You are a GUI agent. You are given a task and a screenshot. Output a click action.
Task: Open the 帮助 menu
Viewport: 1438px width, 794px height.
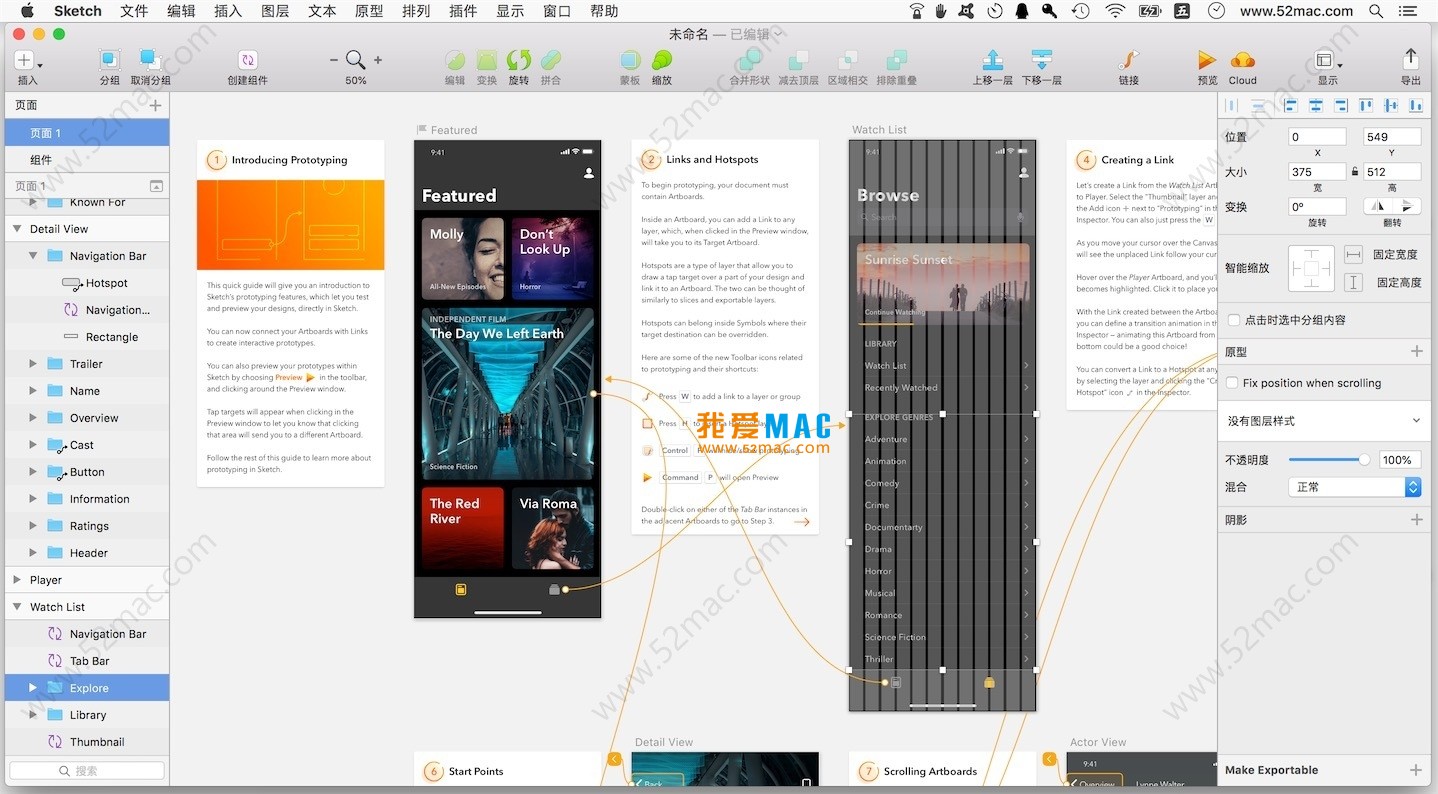pos(604,11)
